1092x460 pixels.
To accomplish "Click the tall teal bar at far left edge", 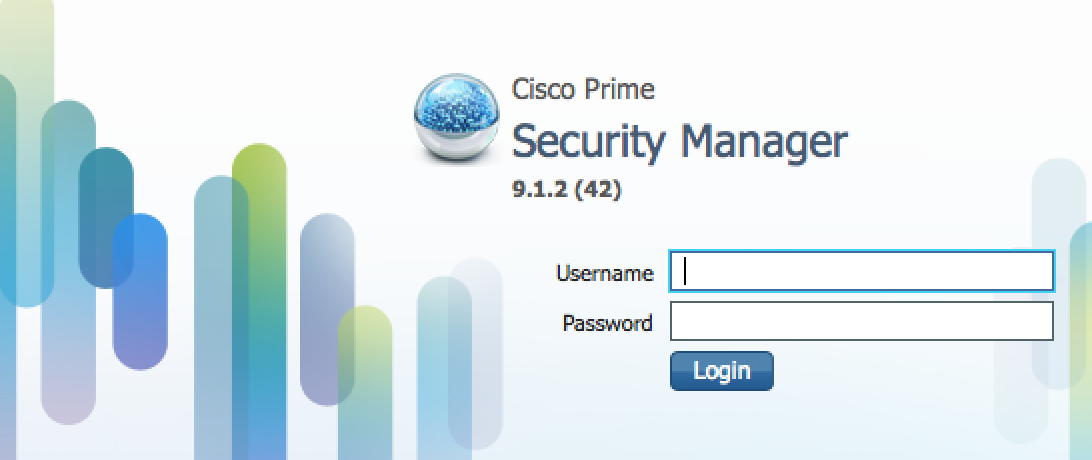I will tap(8, 200).
